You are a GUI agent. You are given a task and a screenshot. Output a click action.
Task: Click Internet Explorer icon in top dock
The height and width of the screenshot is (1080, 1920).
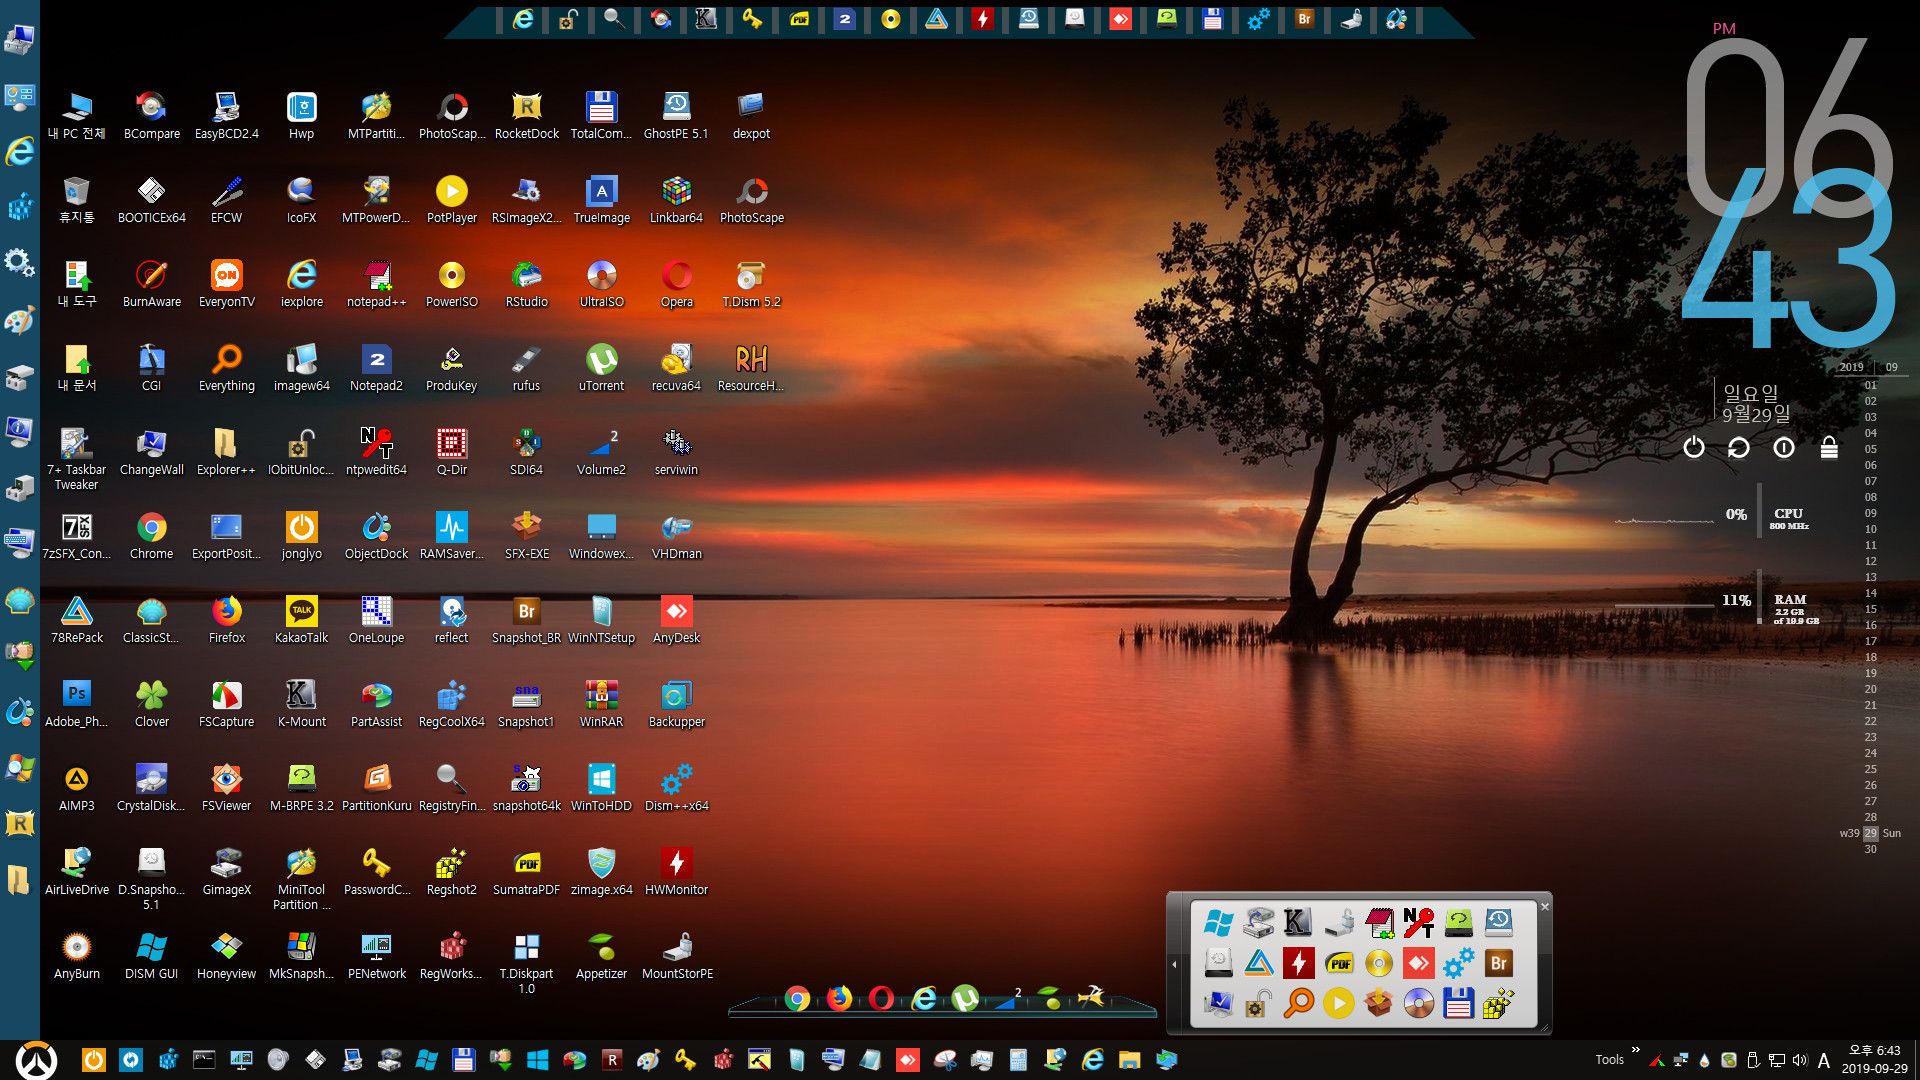click(x=522, y=19)
